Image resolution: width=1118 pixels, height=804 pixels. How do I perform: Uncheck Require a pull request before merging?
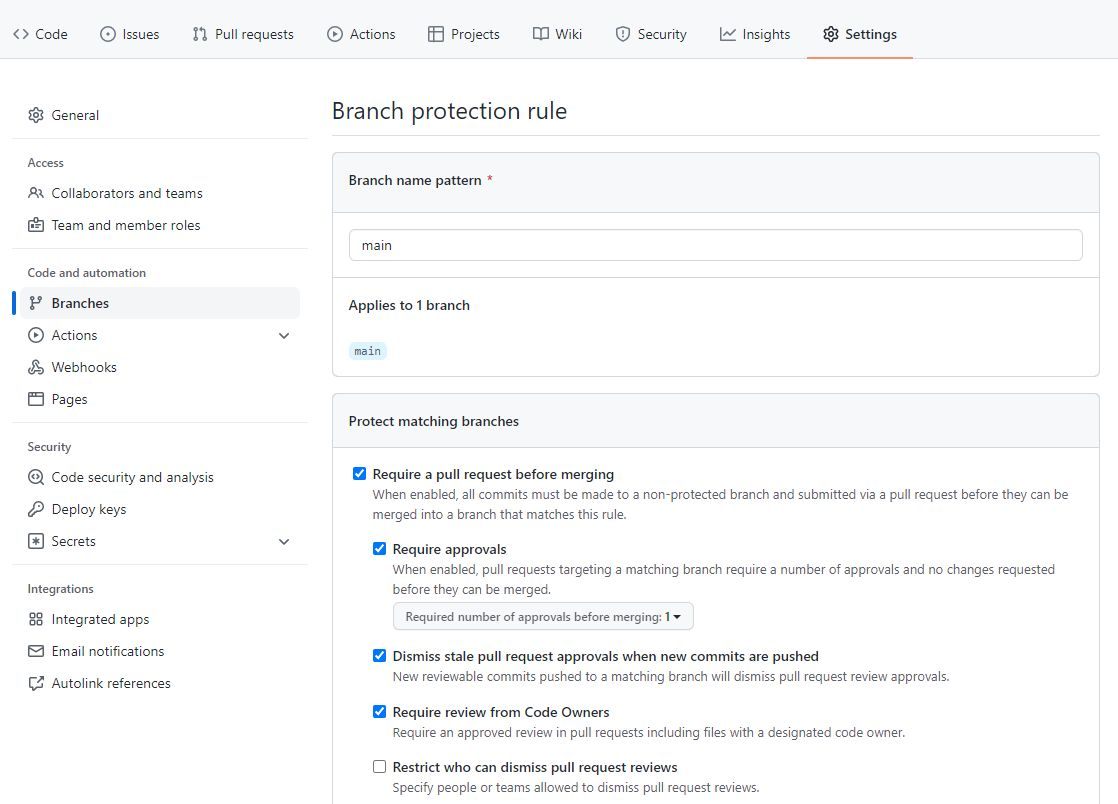point(359,473)
